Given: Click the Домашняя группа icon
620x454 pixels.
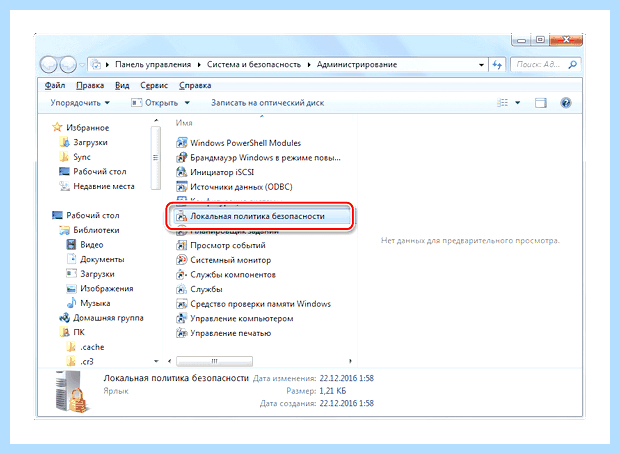Looking at the screenshot, I should (x=64, y=318).
